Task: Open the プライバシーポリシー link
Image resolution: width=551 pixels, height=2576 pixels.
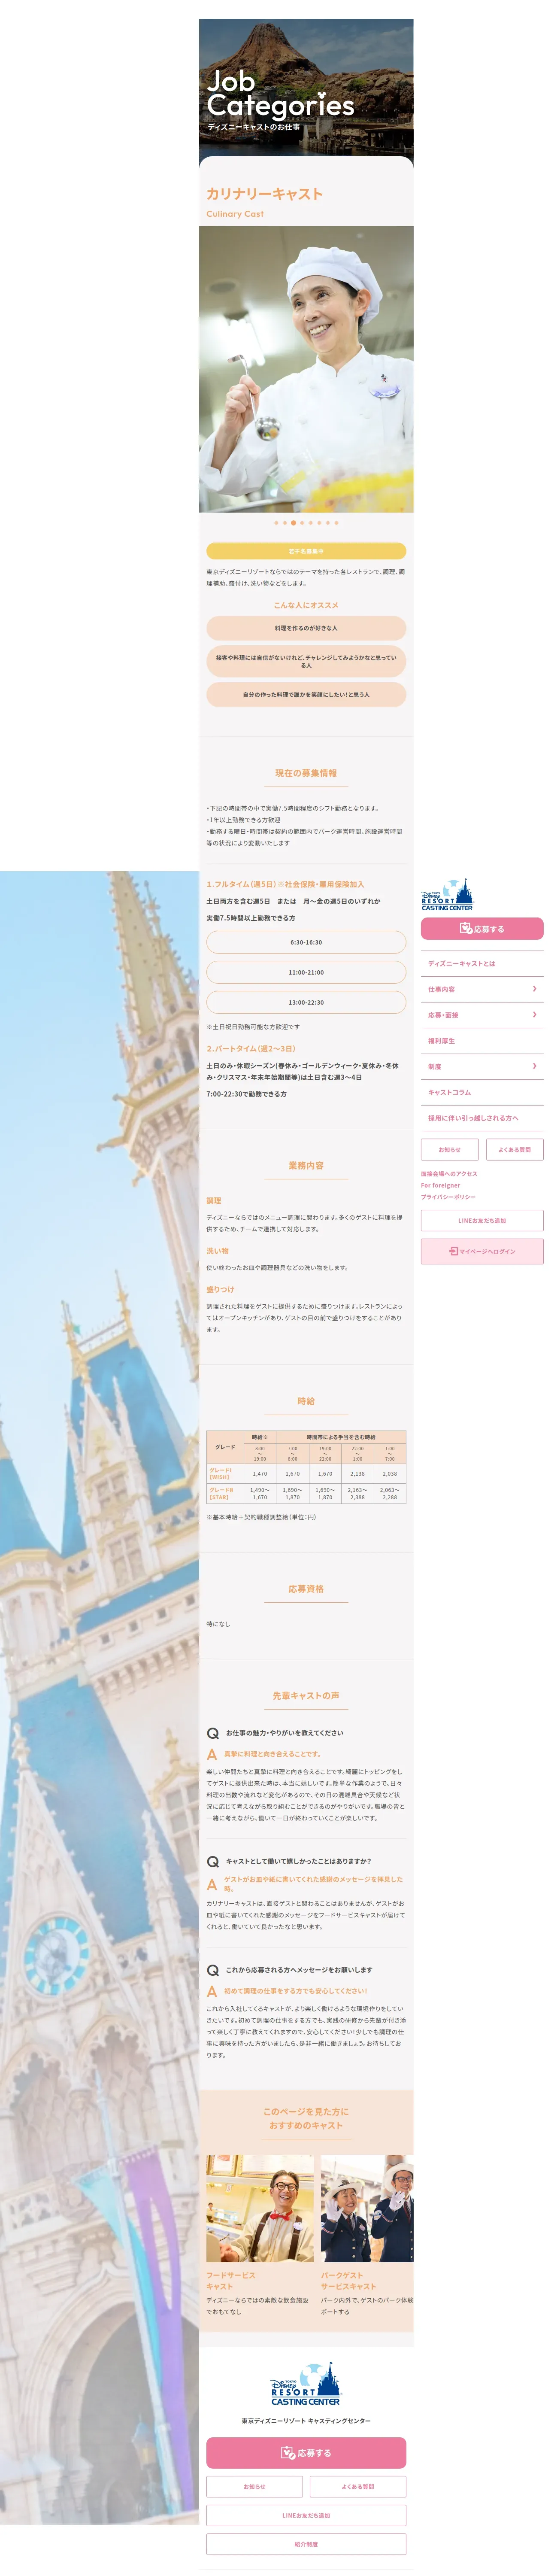Action: click(x=448, y=1197)
